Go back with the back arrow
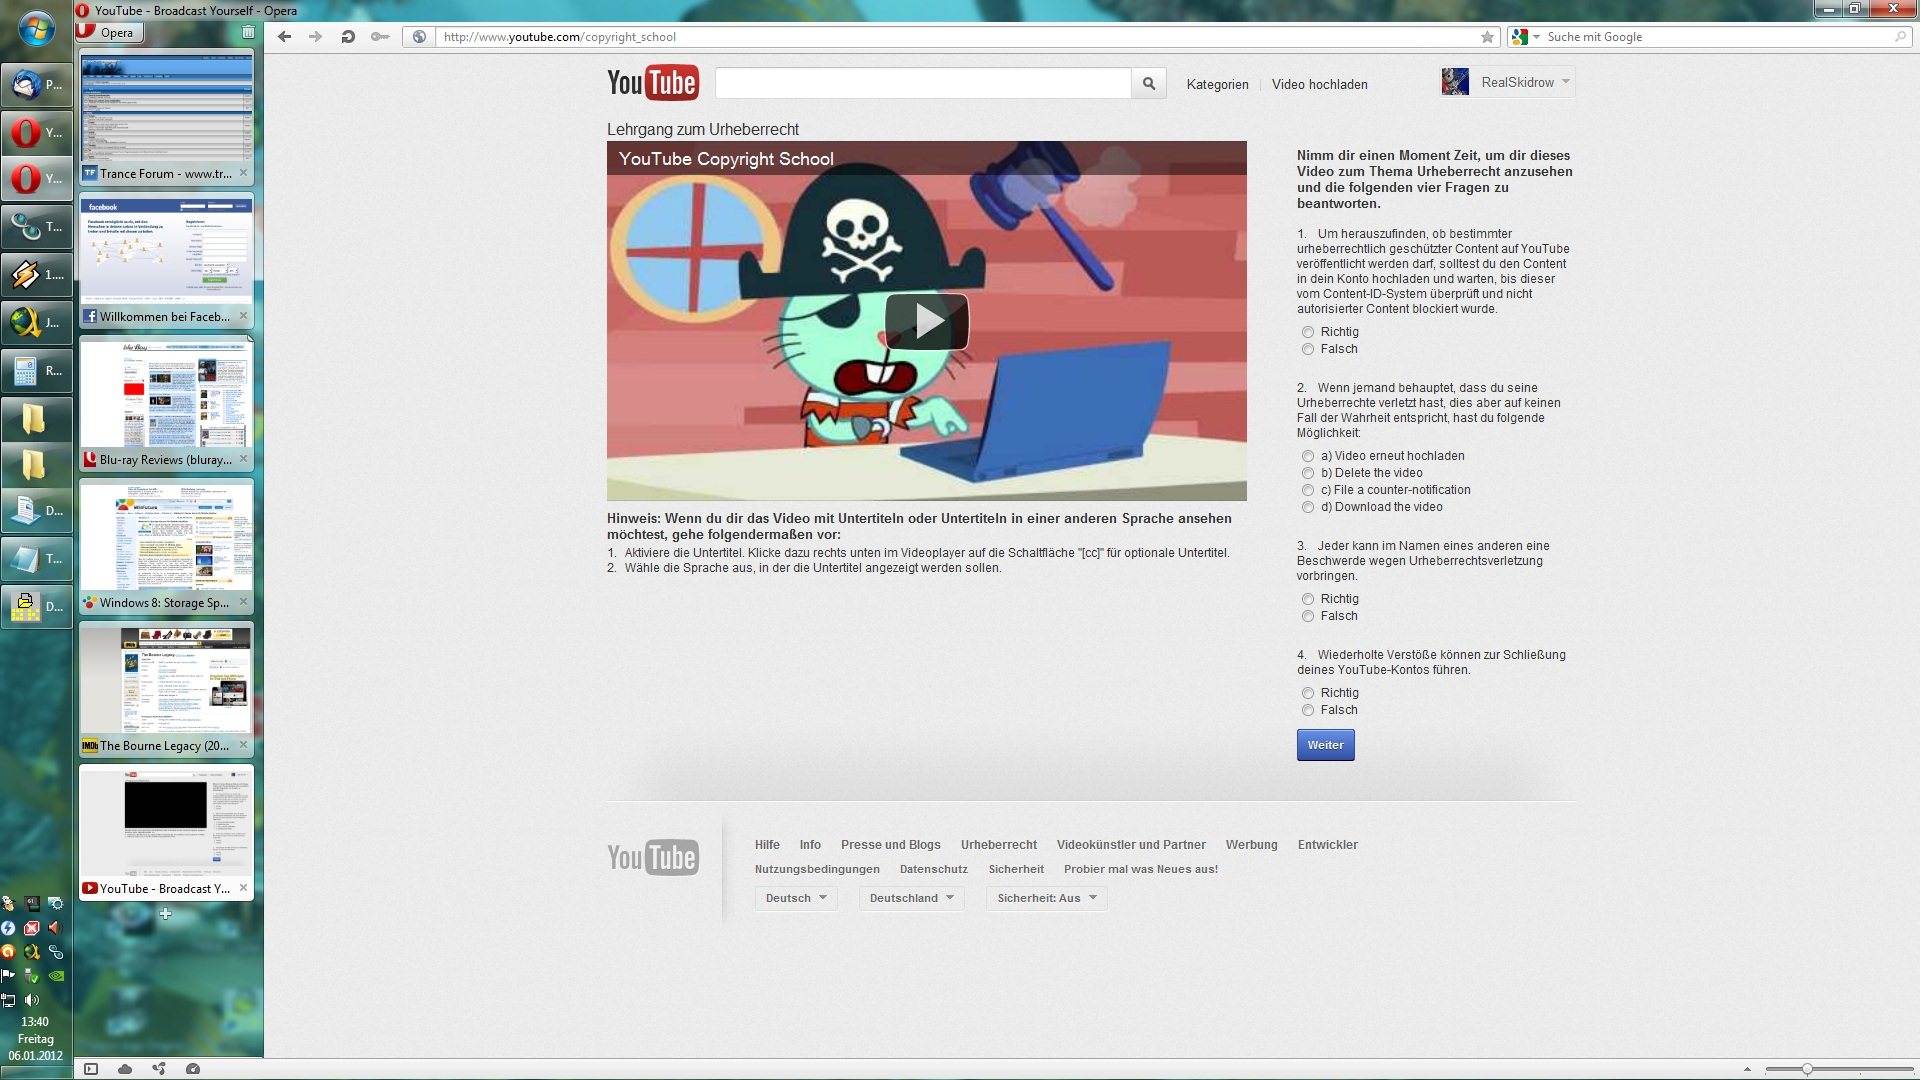The width and height of the screenshot is (1920, 1080). pos(285,37)
